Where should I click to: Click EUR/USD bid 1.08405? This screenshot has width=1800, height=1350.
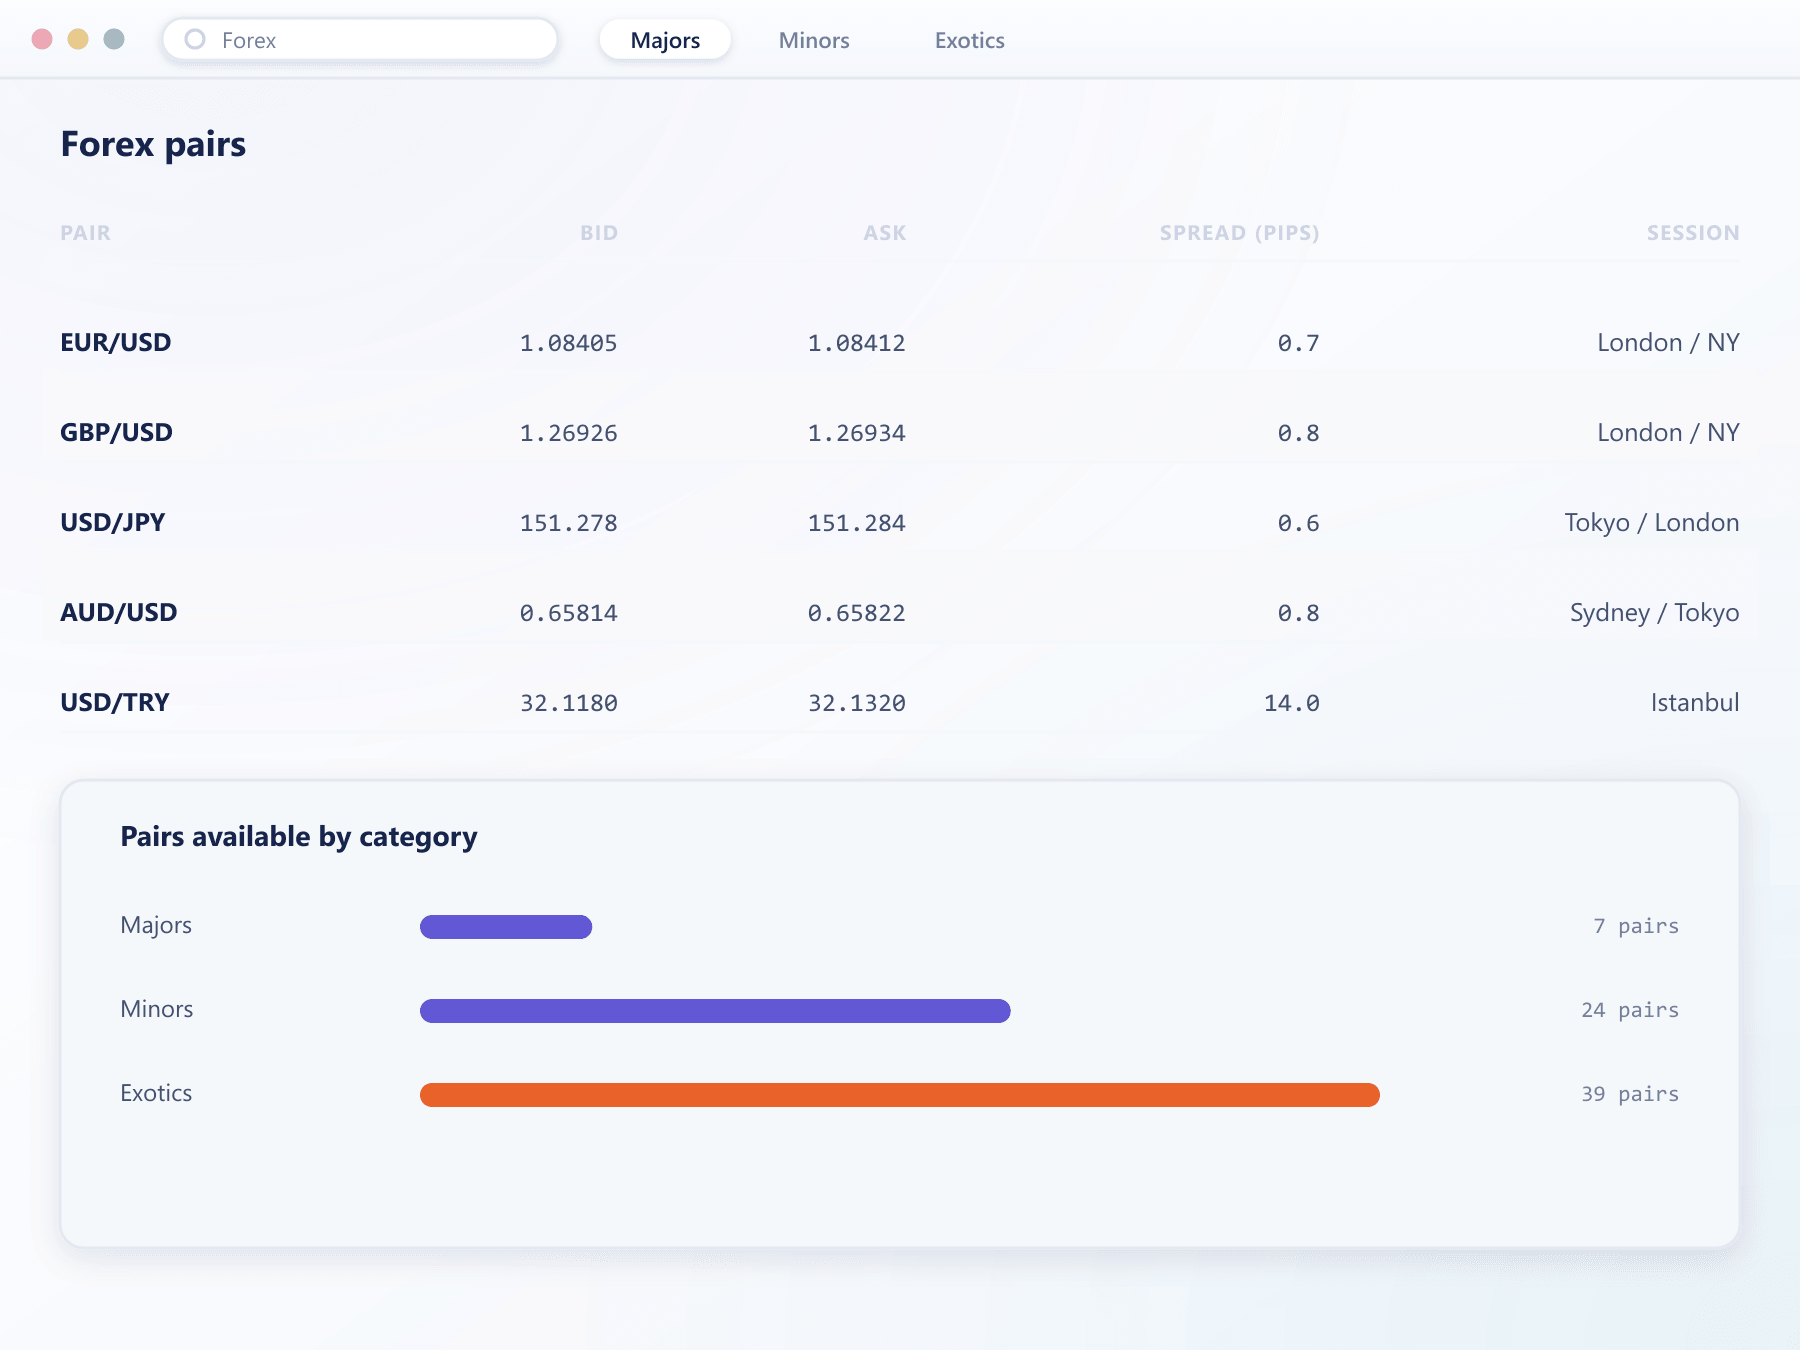(568, 343)
